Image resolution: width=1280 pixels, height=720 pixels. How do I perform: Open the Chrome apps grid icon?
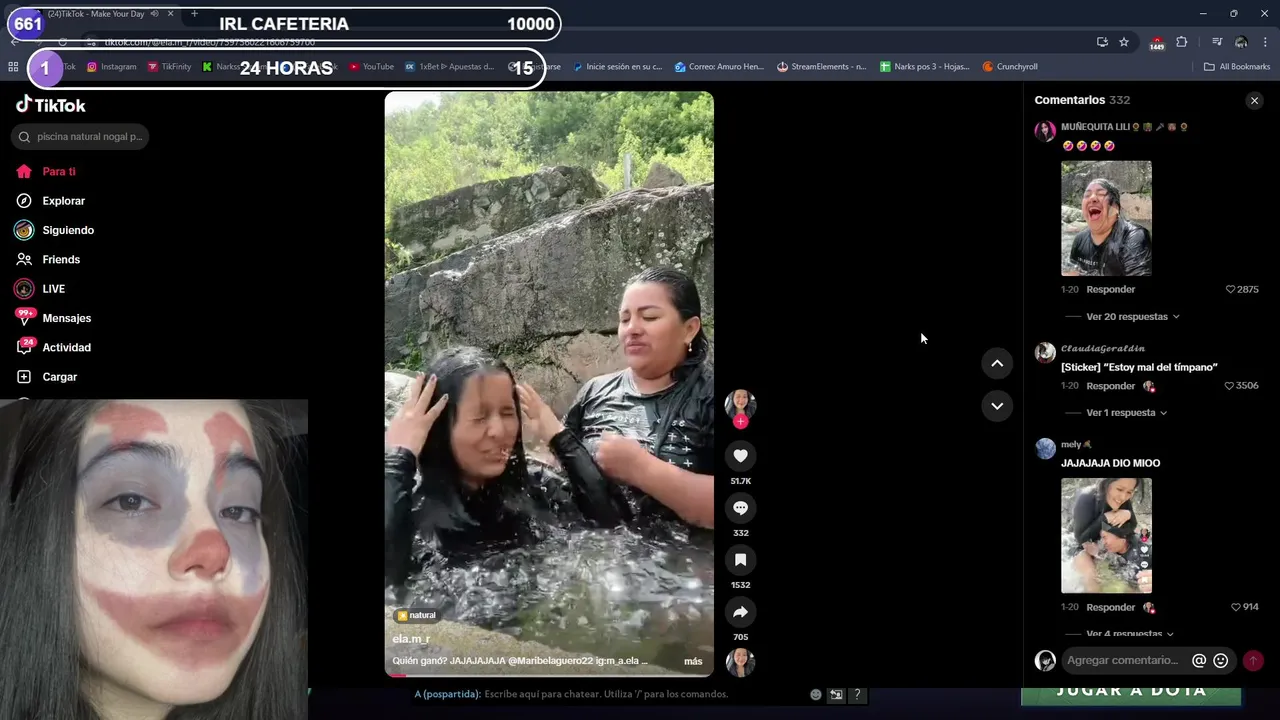click(x=13, y=67)
